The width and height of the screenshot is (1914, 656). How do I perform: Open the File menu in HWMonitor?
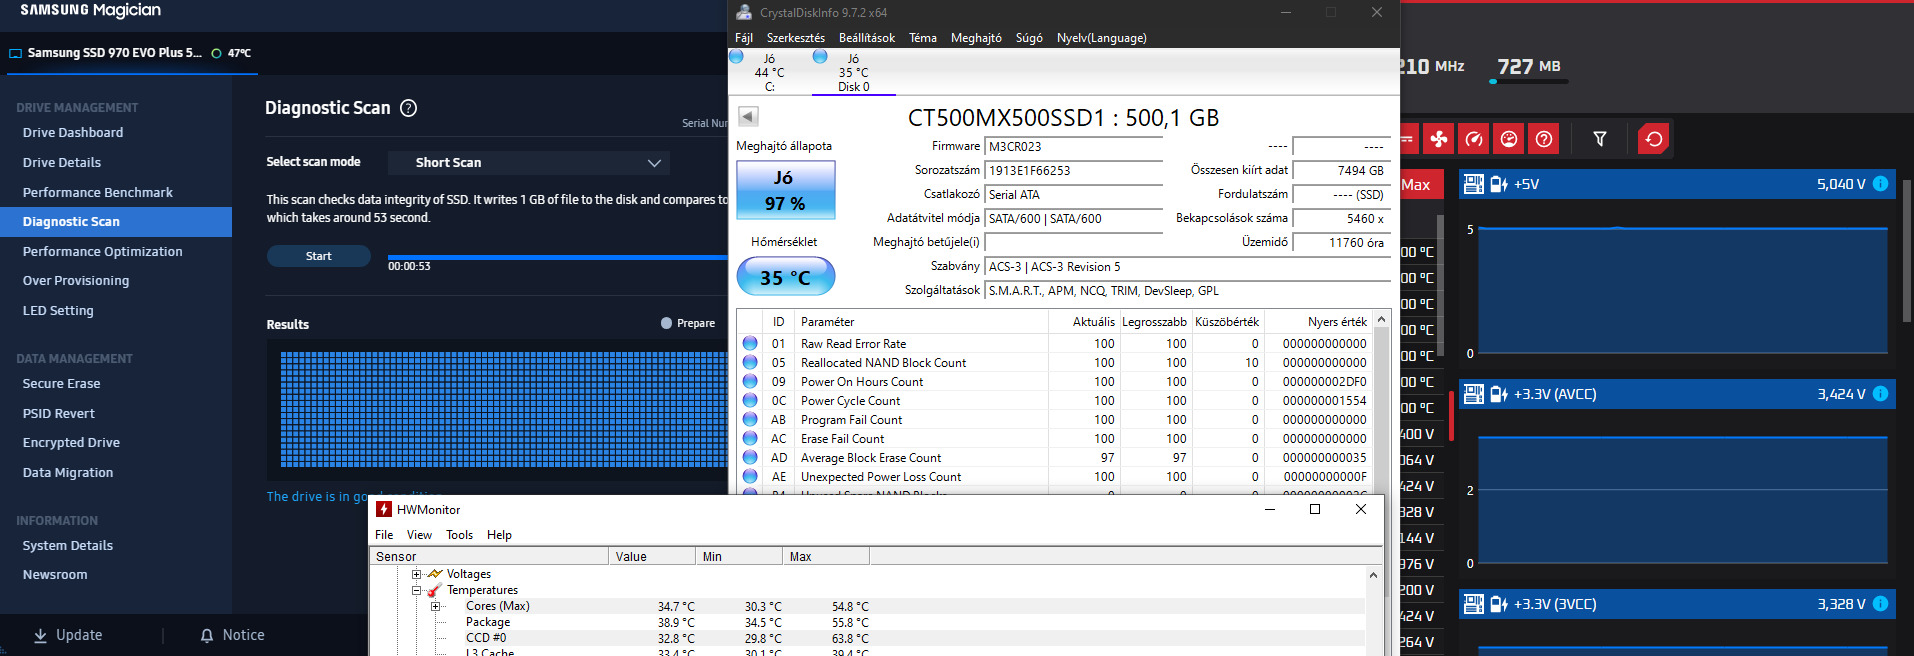(x=384, y=535)
